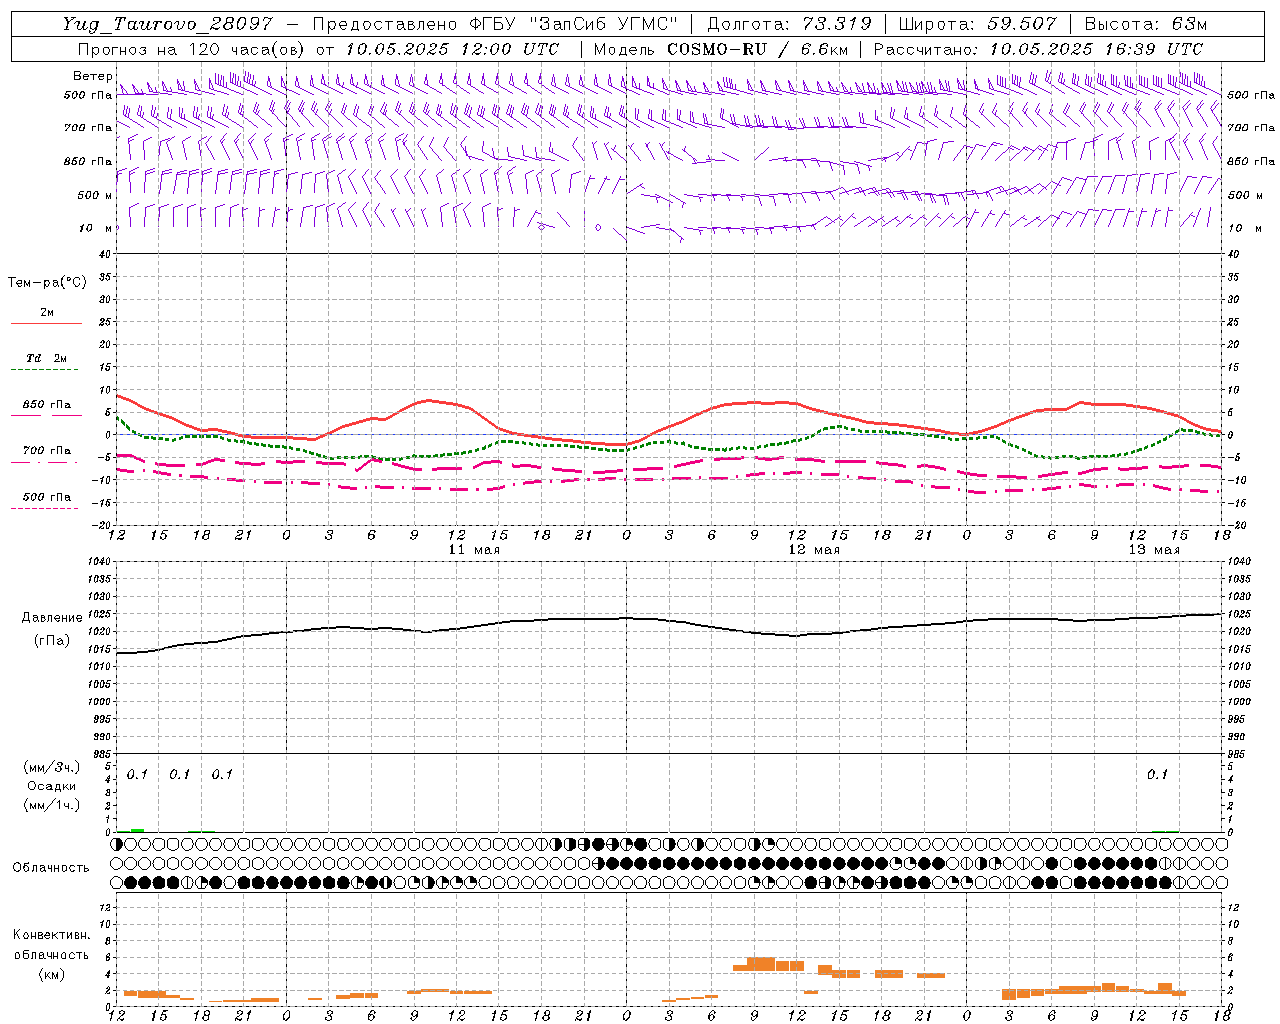The width and height of the screenshot is (1280, 1024).
Task: Select the (мм/1ч.) precipitation unit label
Action: [x=52, y=805]
